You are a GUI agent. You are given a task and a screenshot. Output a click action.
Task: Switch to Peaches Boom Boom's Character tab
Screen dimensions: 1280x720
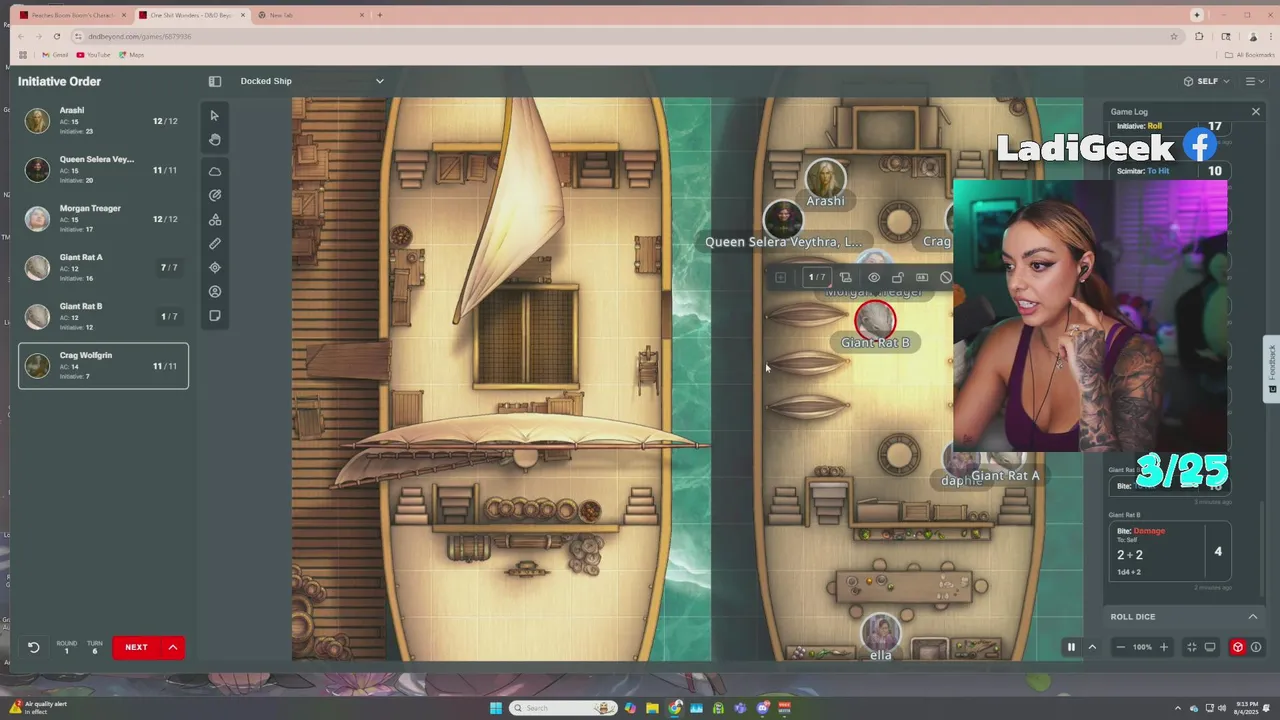coord(73,15)
